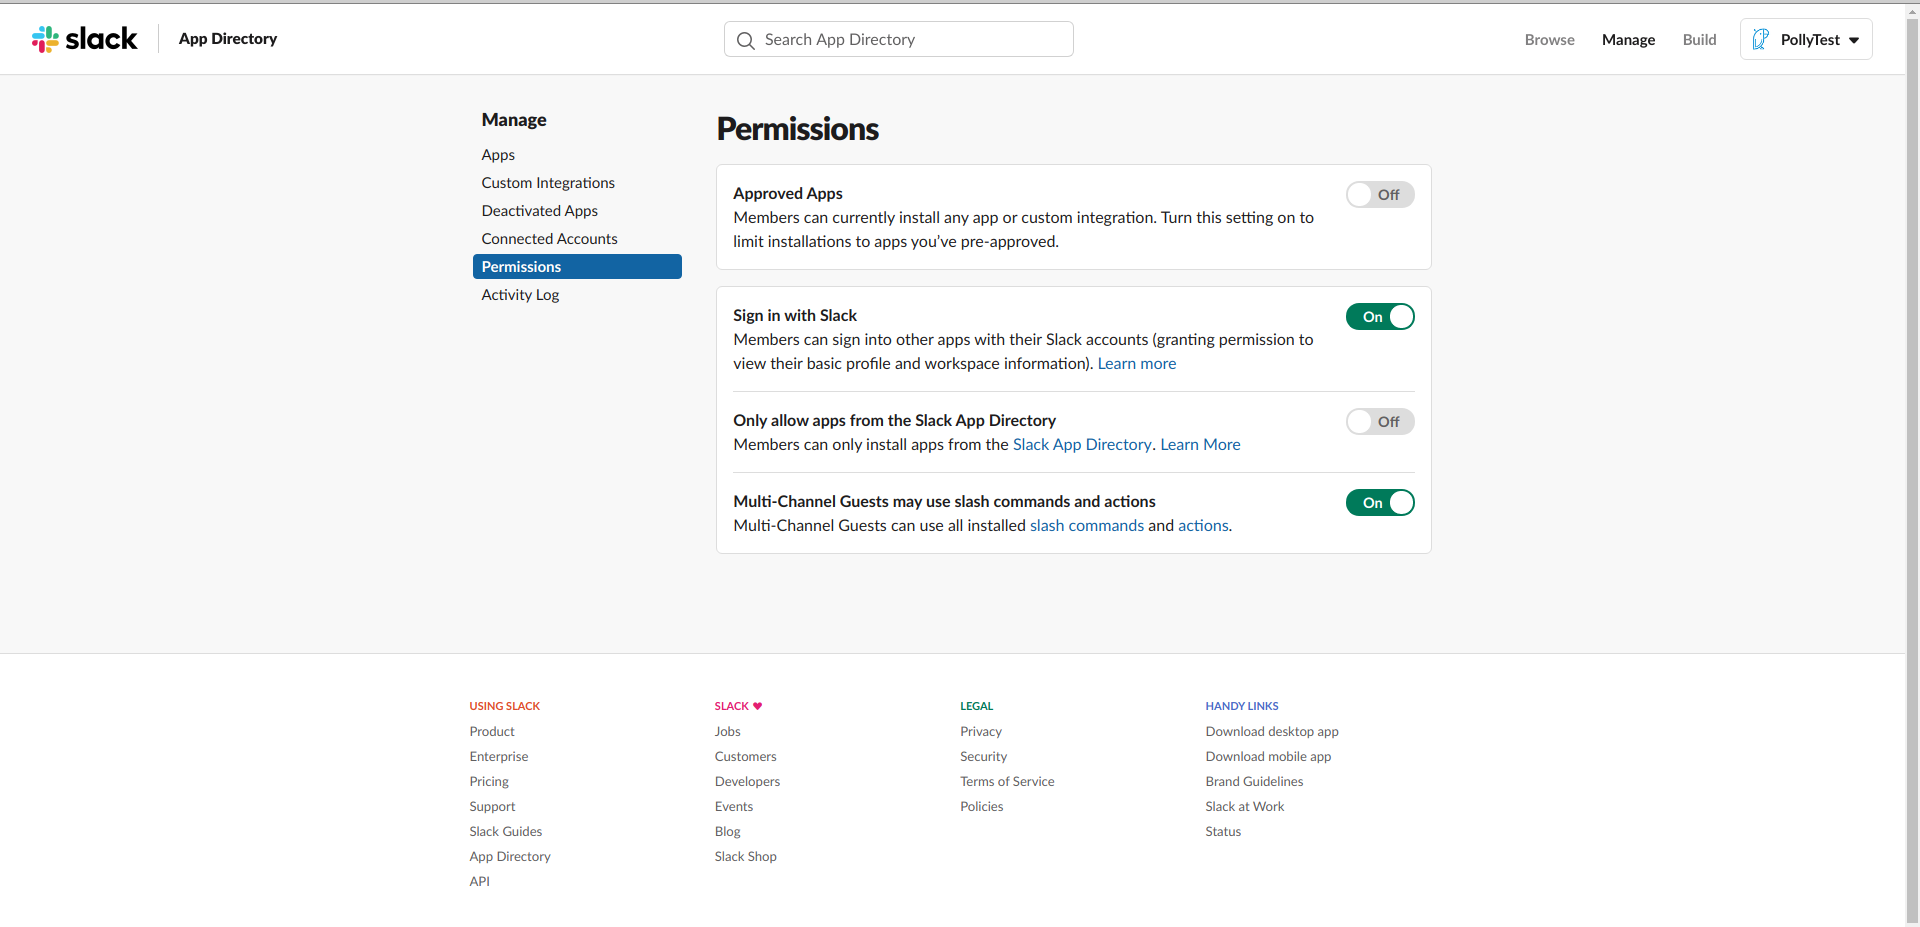Open the Activity Log
The height and width of the screenshot is (927, 1920).
click(520, 295)
